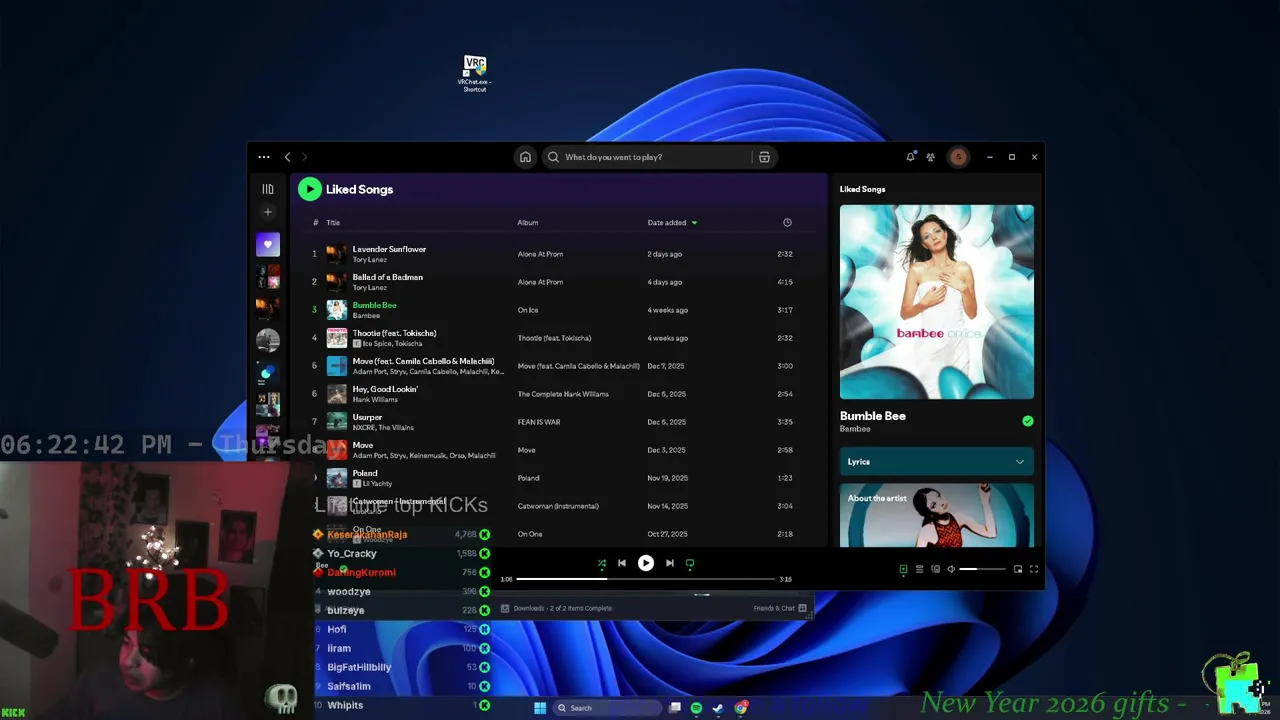Open the VRChat.exe desktop shortcut
Viewport: 1280px width, 720px height.
click(x=474, y=74)
